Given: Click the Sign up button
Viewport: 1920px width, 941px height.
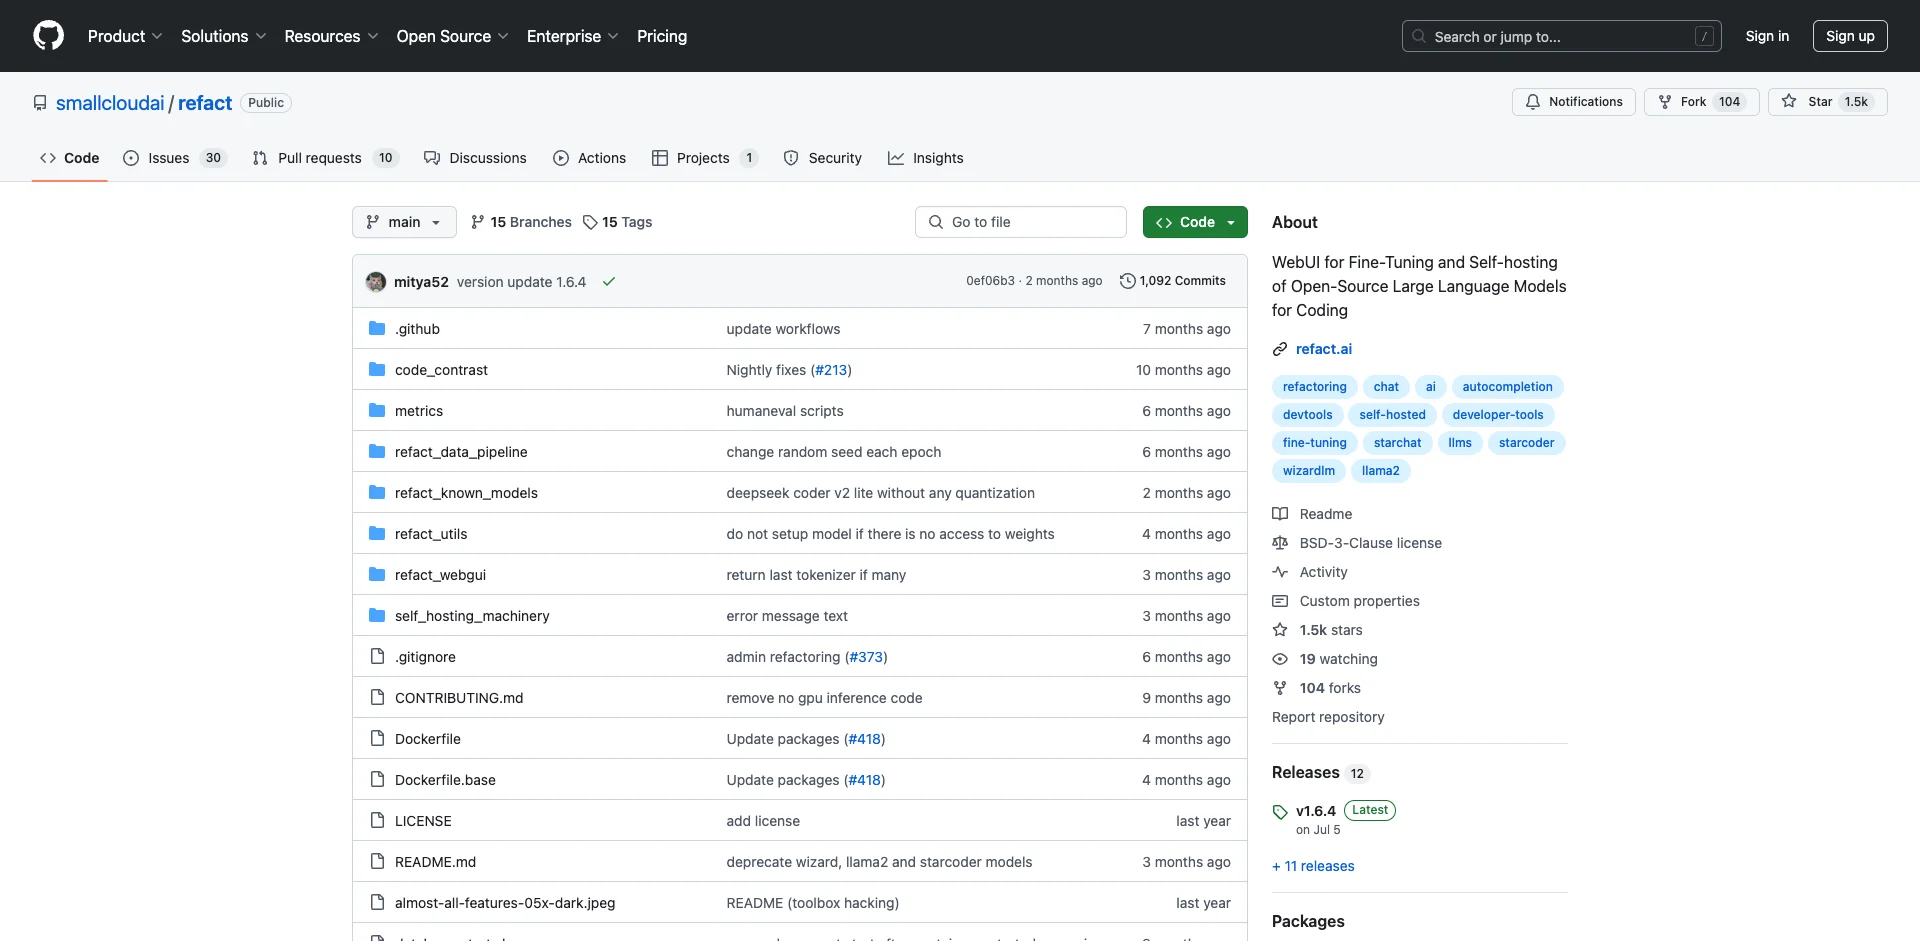Looking at the screenshot, I should click(1850, 36).
